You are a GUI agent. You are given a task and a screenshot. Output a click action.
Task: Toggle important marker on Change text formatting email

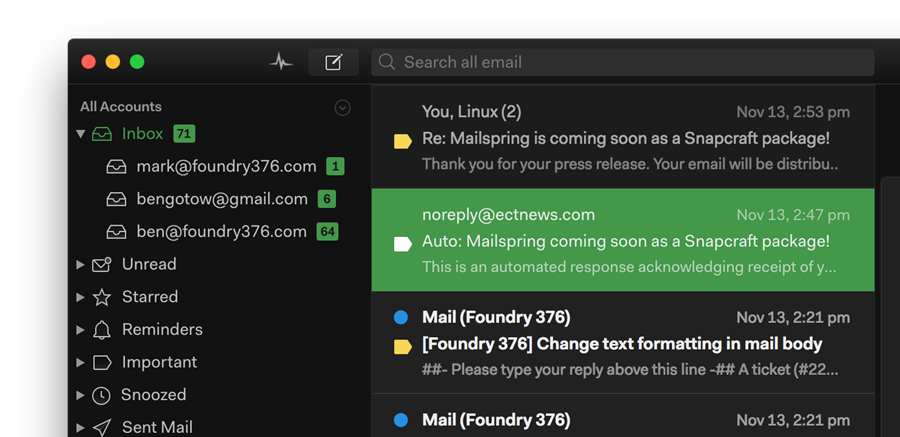pyautogui.click(x=403, y=347)
